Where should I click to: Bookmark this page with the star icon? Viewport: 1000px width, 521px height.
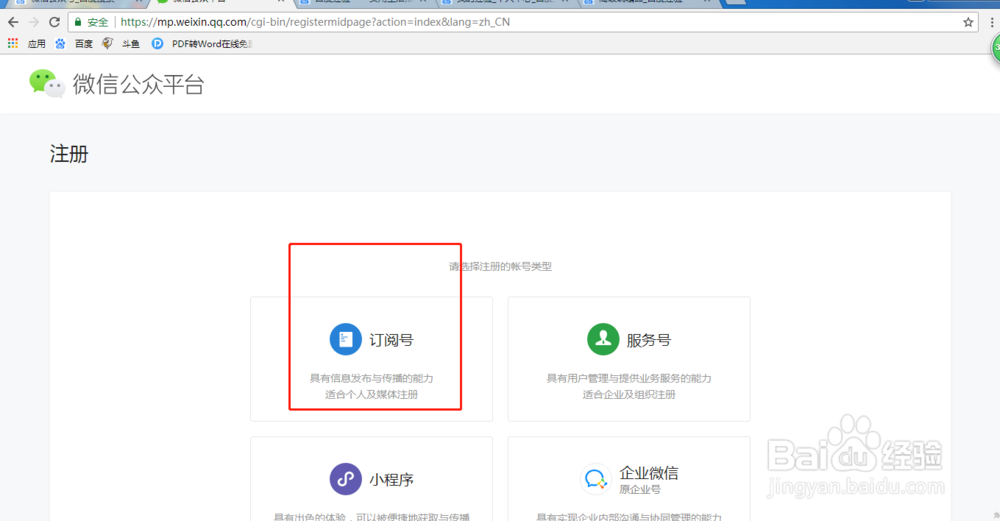coord(968,22)
